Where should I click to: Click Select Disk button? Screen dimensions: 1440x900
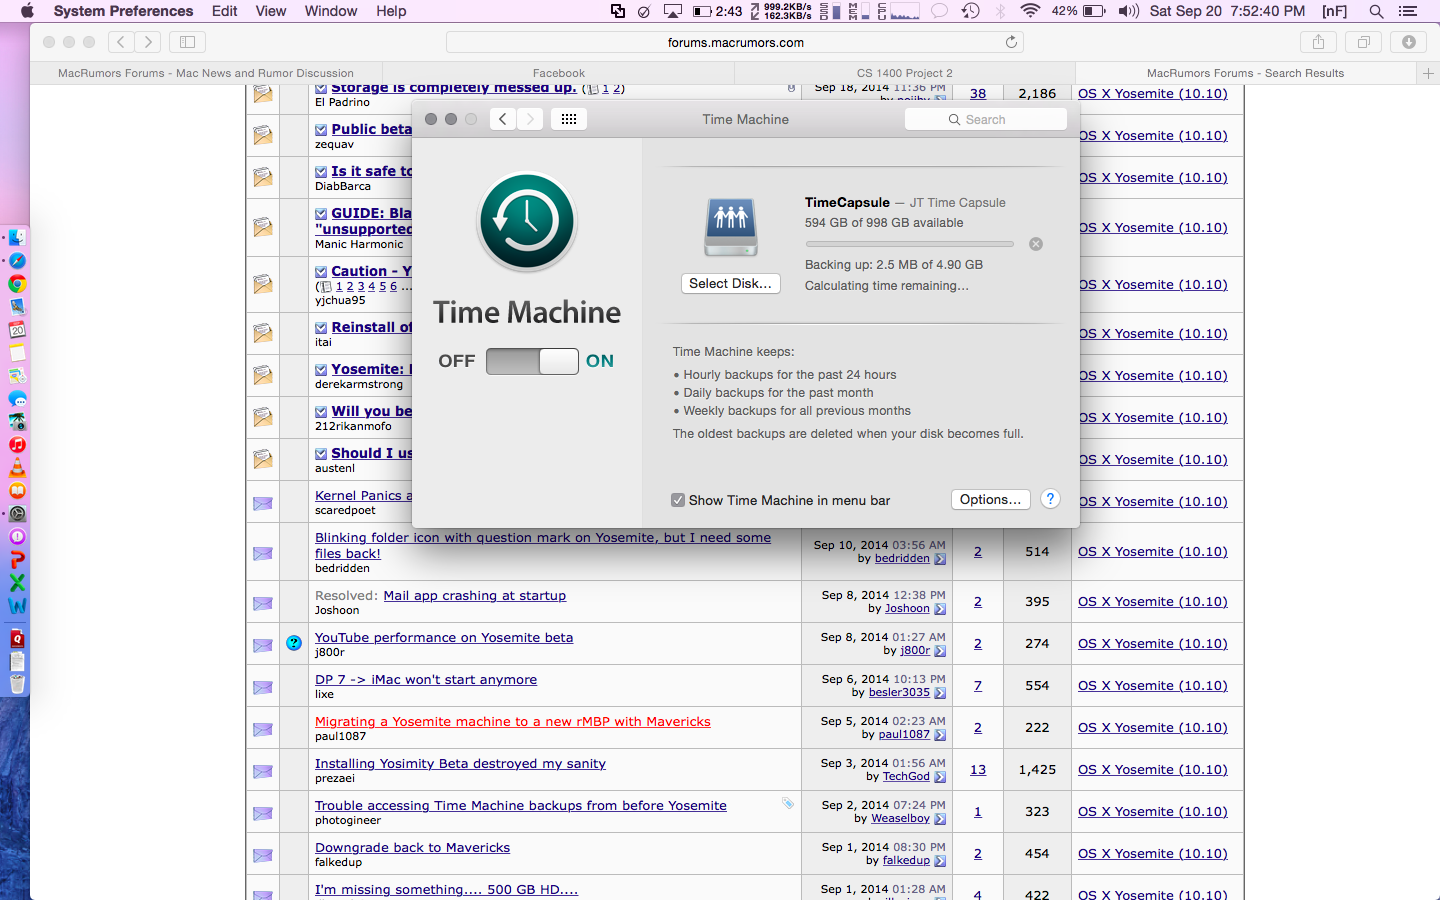(731, 283)
